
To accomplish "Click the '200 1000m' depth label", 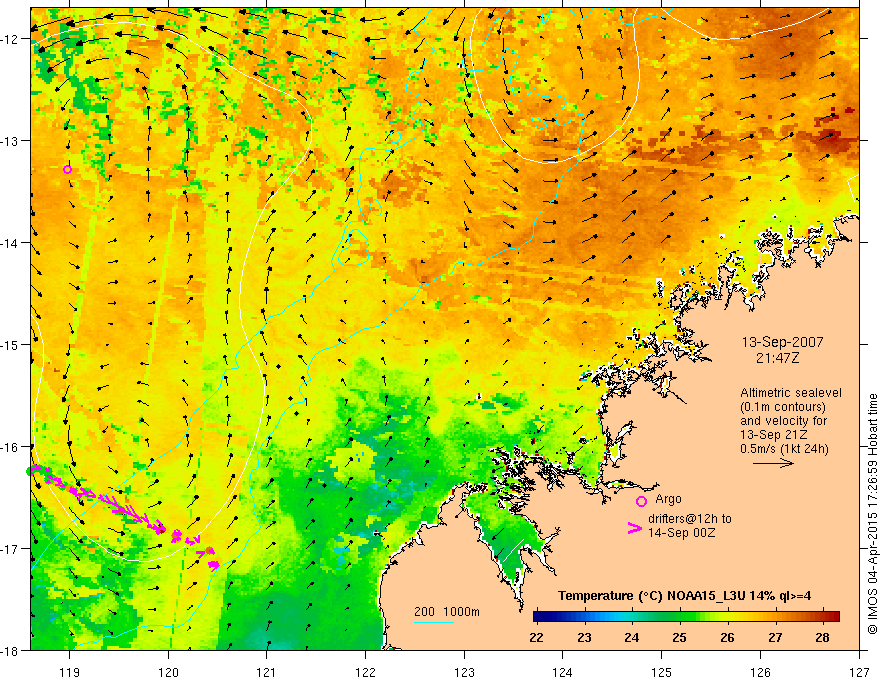I will pos(447,612).
